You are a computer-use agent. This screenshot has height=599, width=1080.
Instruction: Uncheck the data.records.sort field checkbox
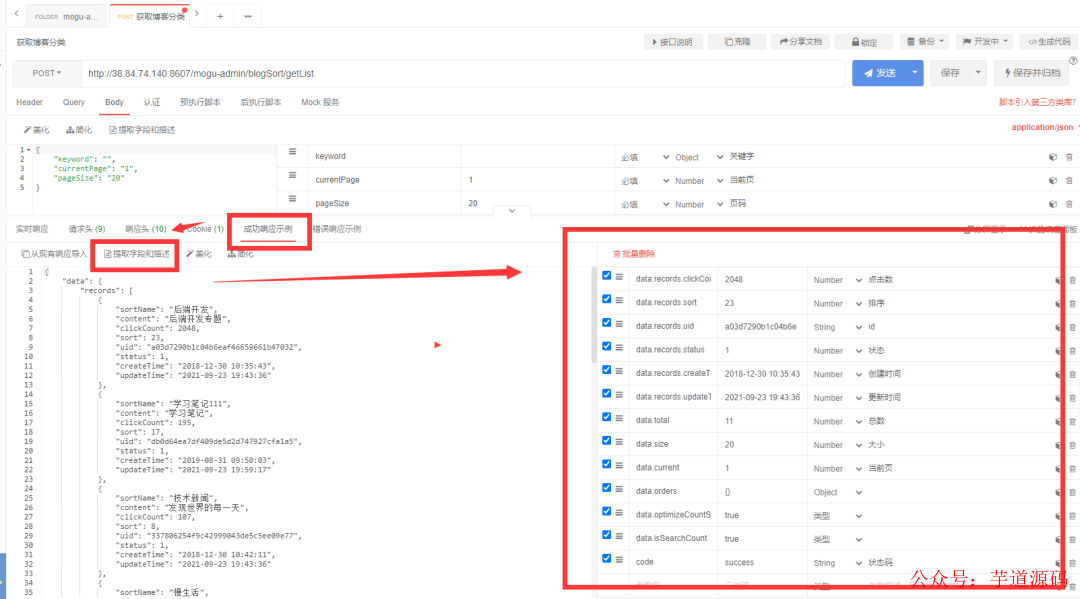click(607, 299)
